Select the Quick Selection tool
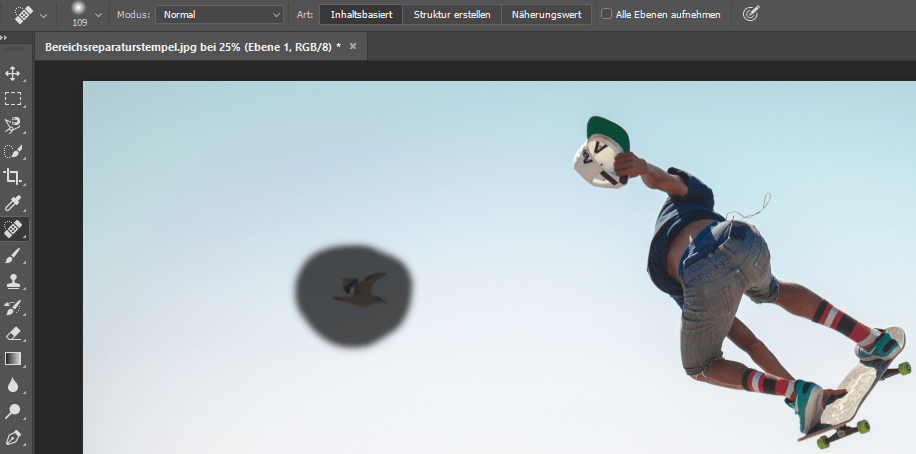916x454 pixels. click(x=13, y=151)
